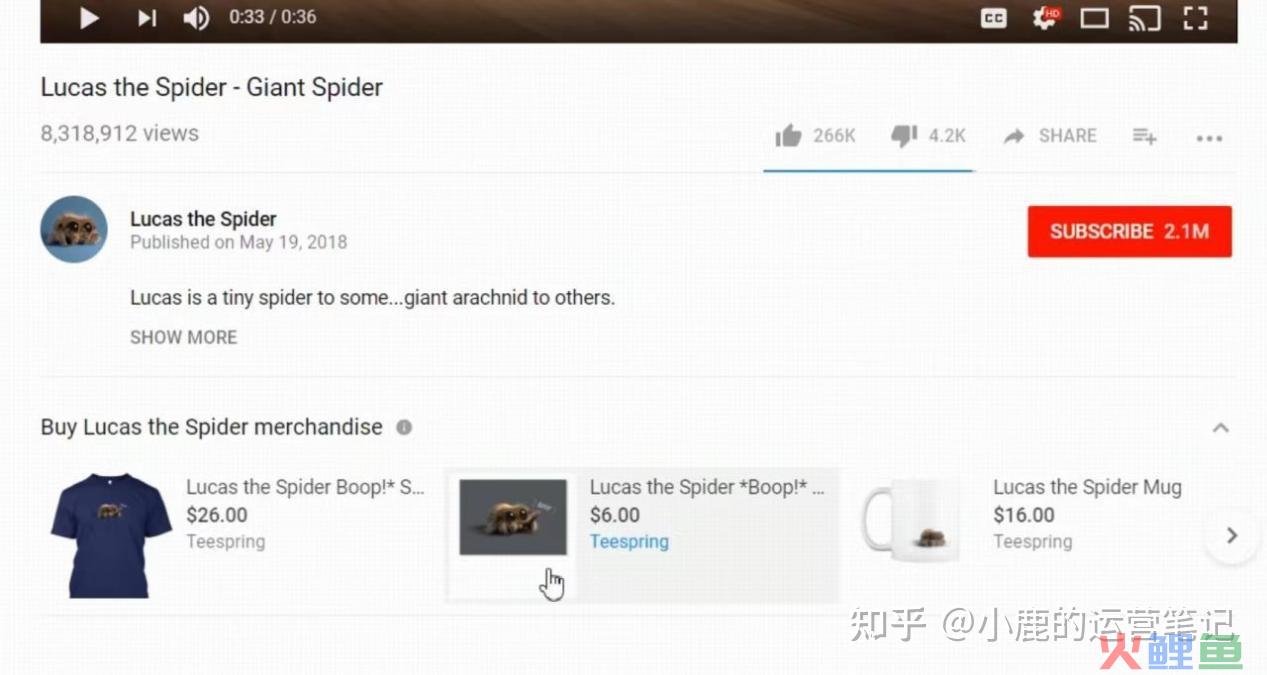Show next merchandise items

pos(1231,535)
